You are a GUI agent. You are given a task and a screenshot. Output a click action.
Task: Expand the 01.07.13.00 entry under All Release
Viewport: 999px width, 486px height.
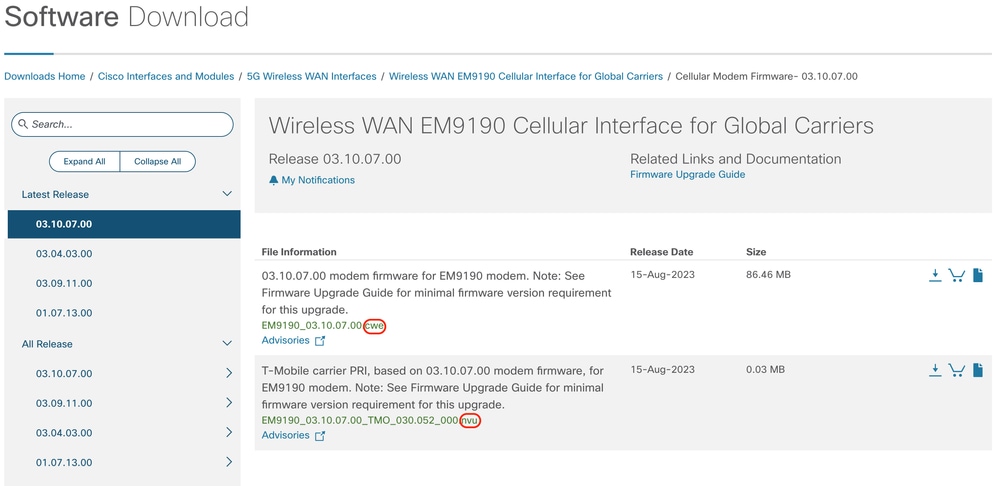pos(229,462)
